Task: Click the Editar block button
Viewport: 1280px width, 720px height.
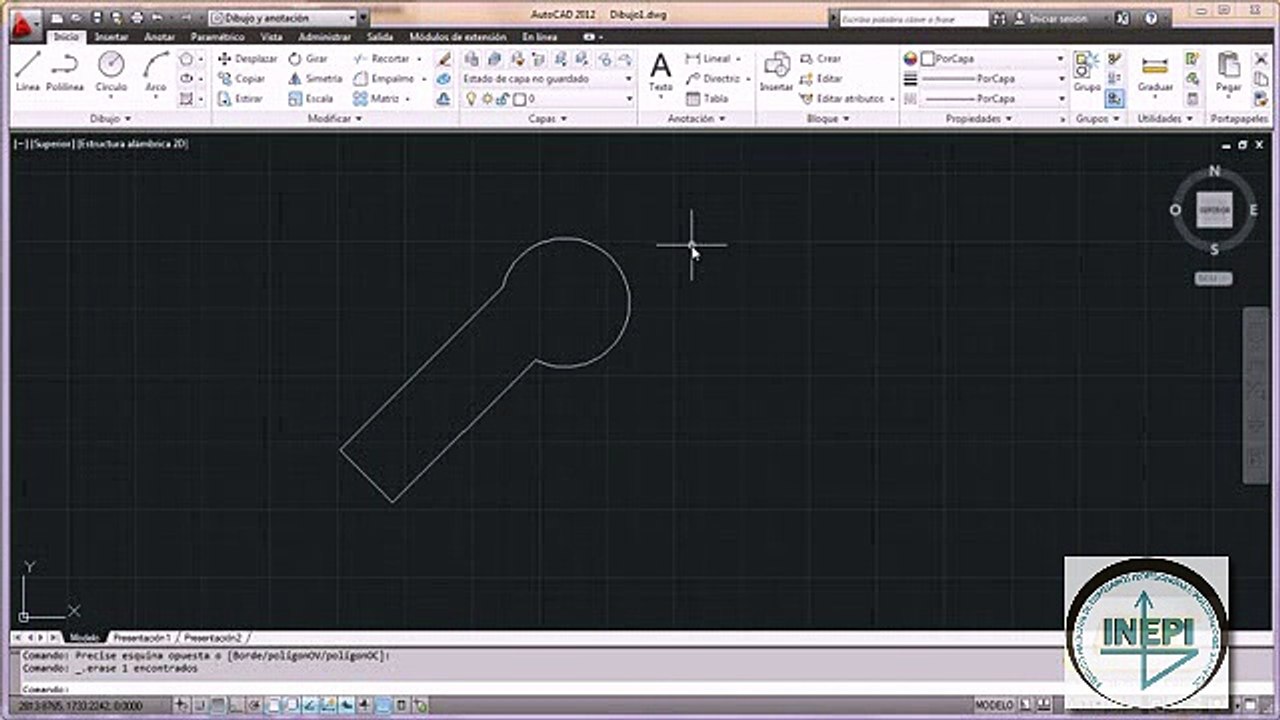Action: (x=821, y=79)
